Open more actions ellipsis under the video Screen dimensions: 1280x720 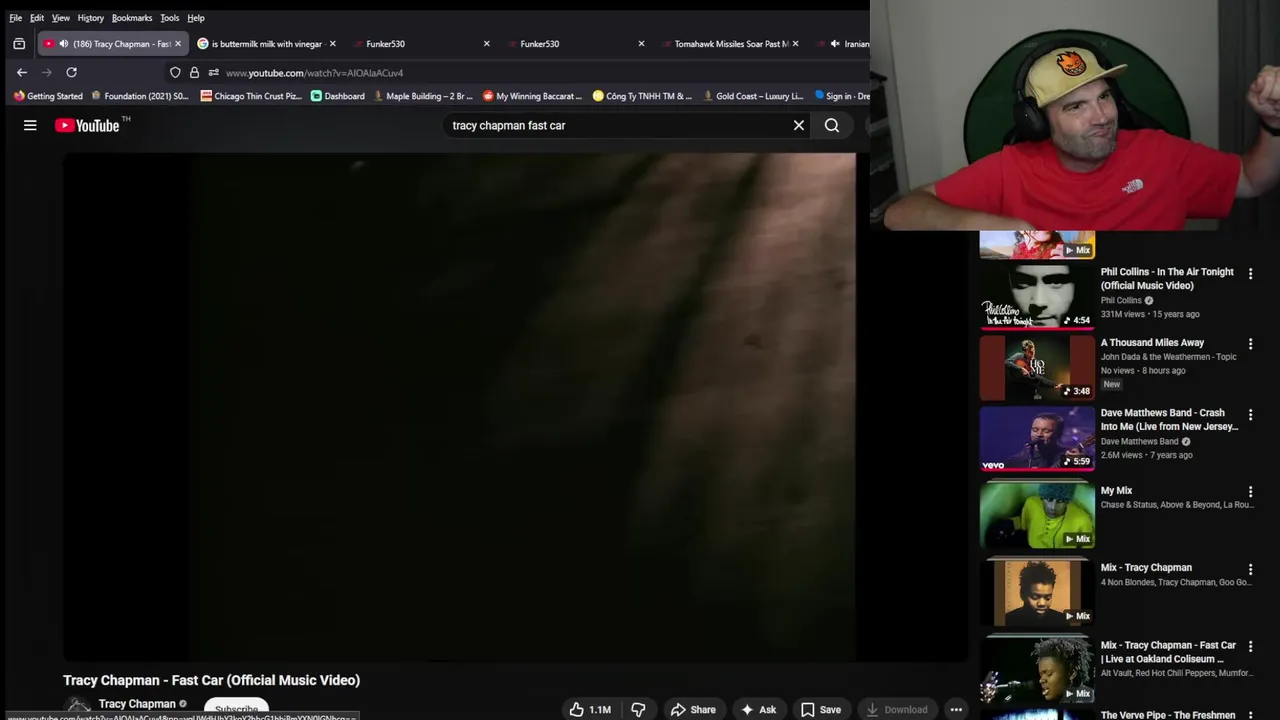tap(956, 709)
